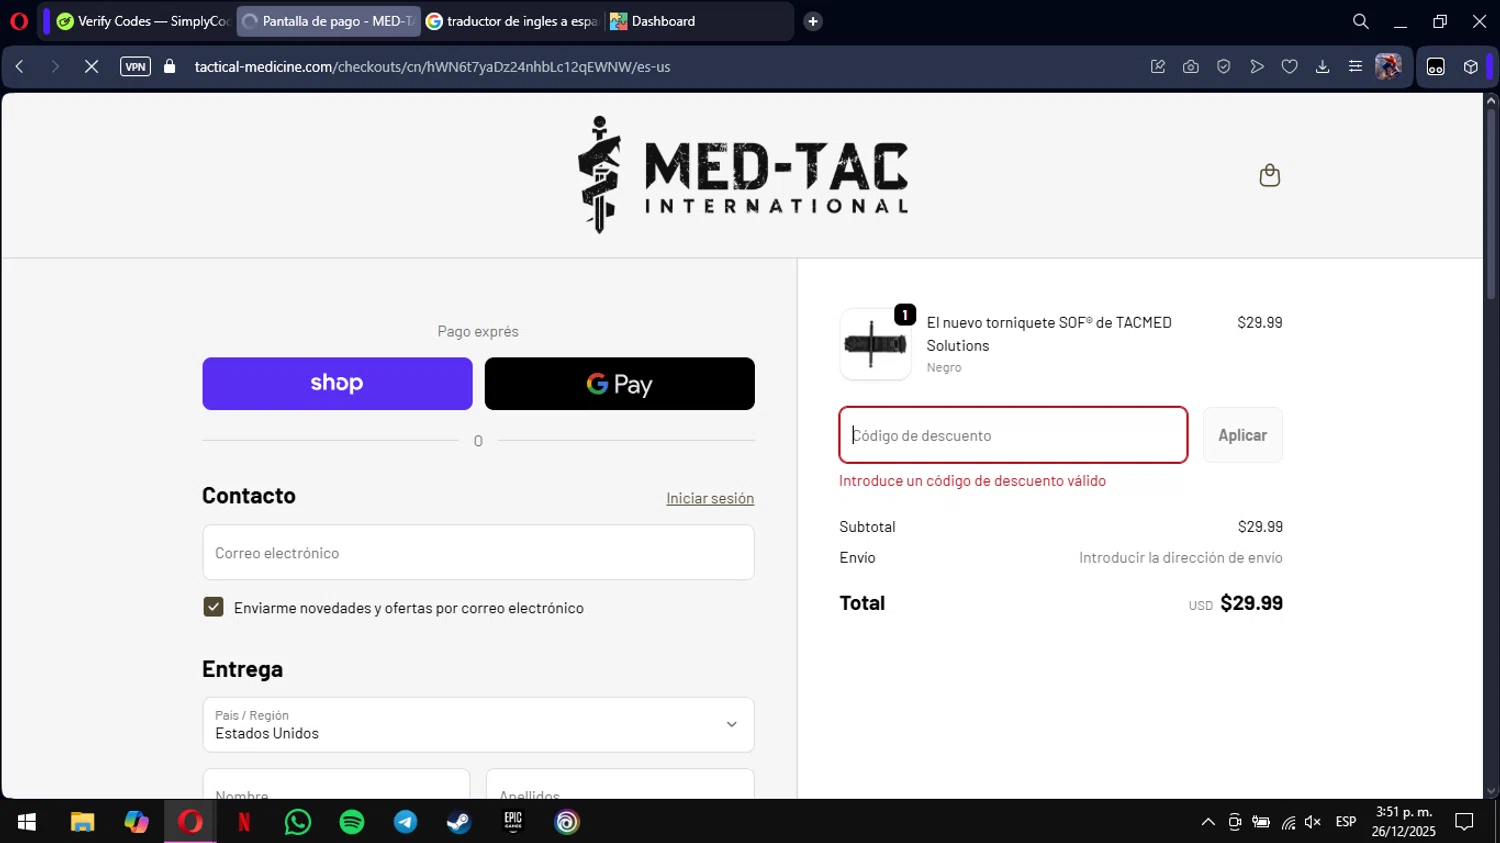Show hidden system tray icons

point(1208,822)
